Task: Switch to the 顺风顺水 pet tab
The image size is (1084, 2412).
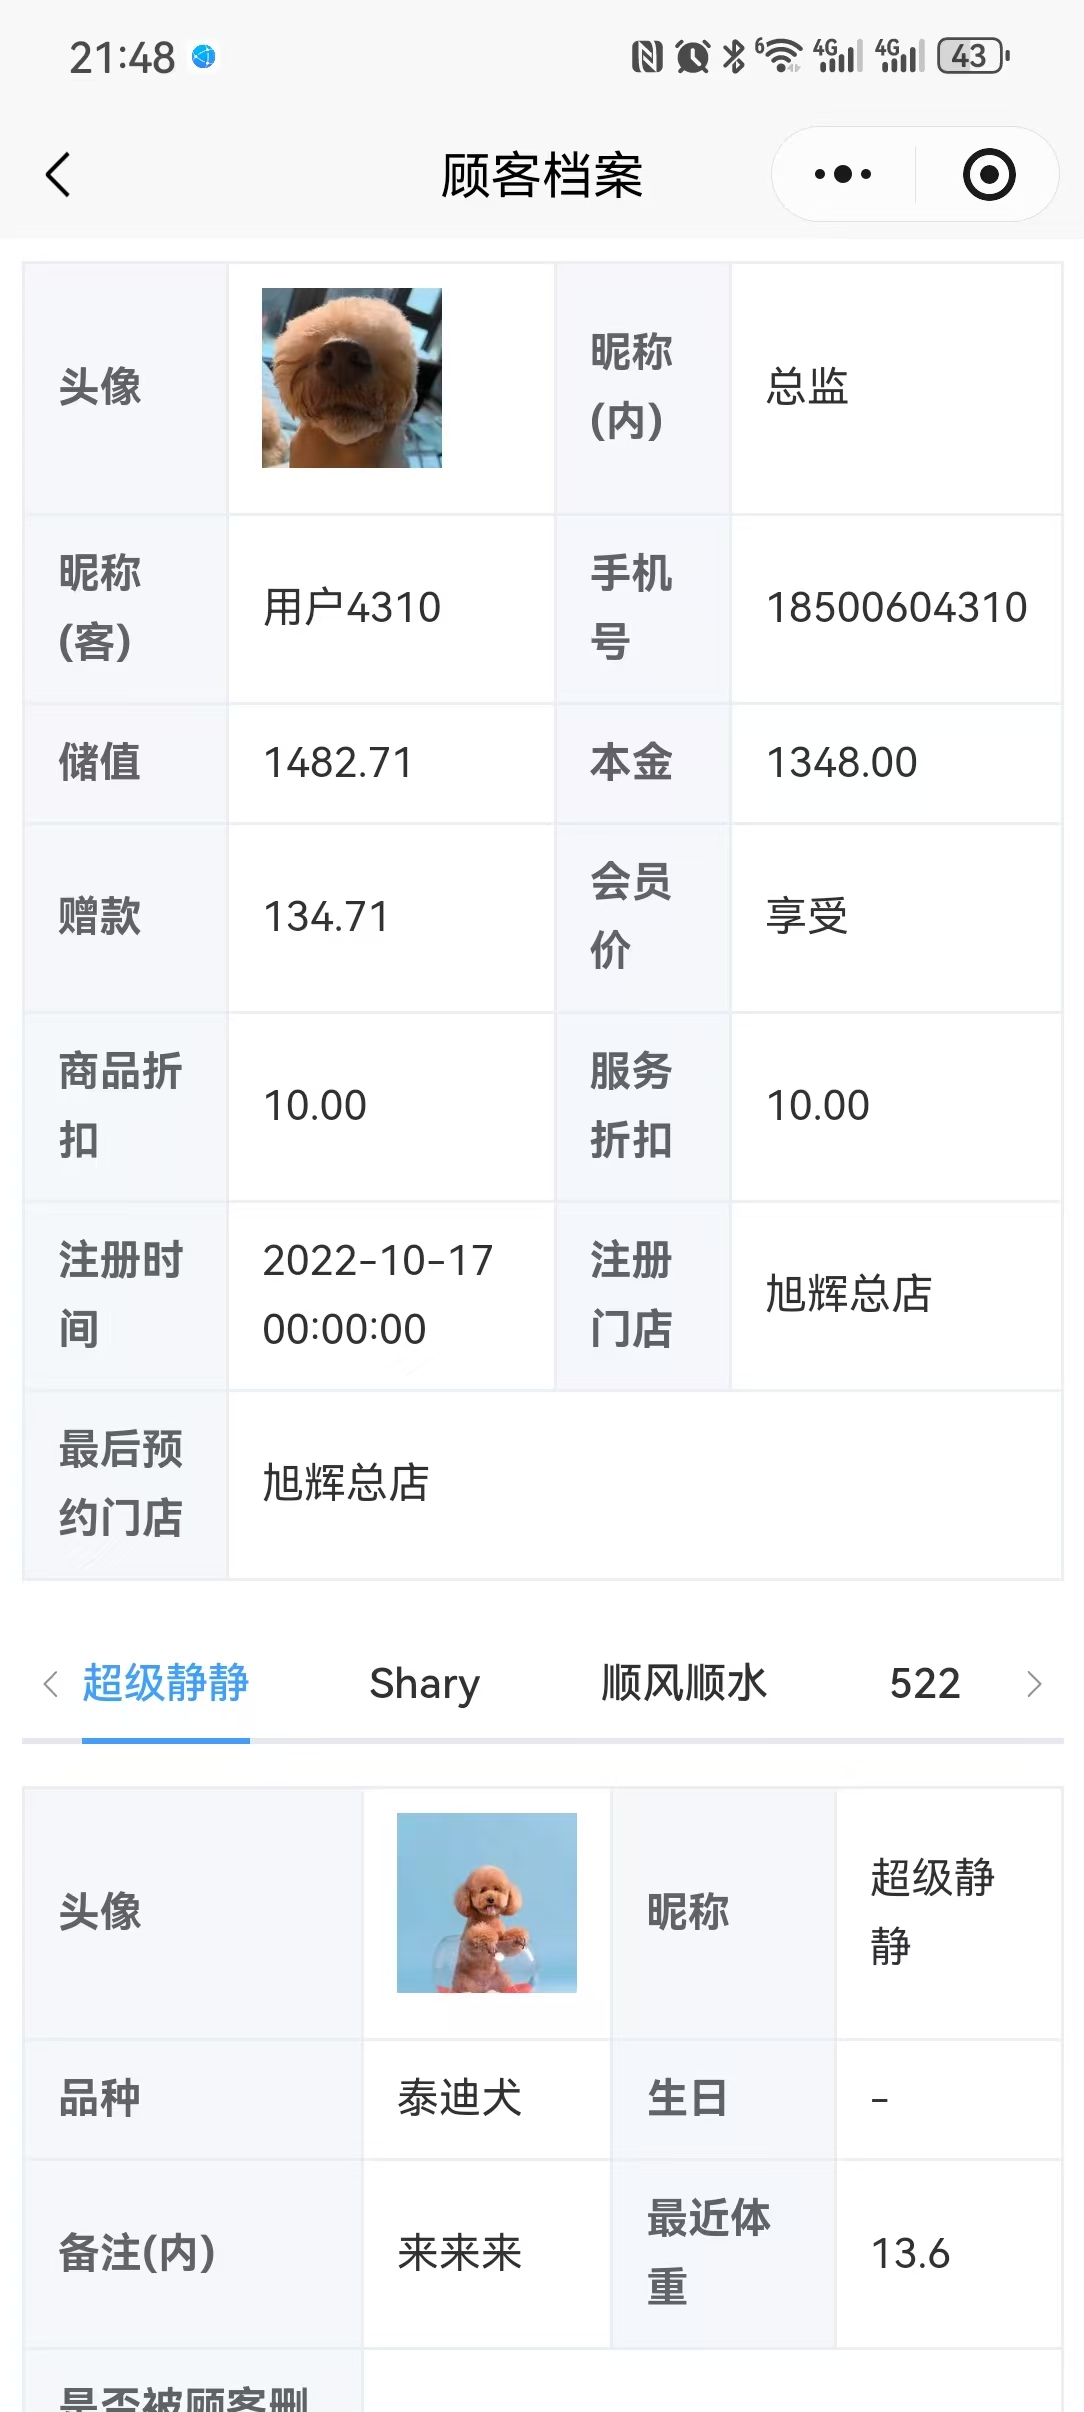Action: (x=684, y=1683)
